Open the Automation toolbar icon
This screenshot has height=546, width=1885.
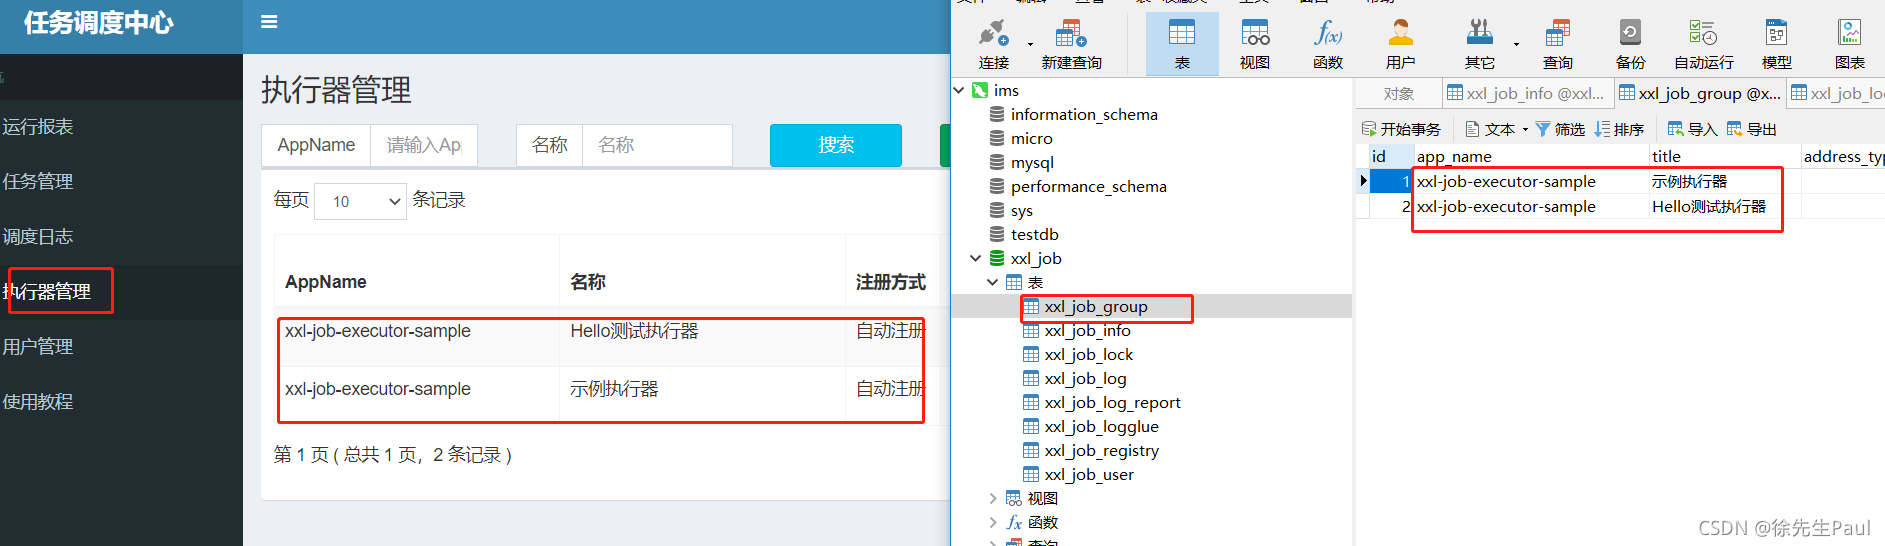point(1704,43)
